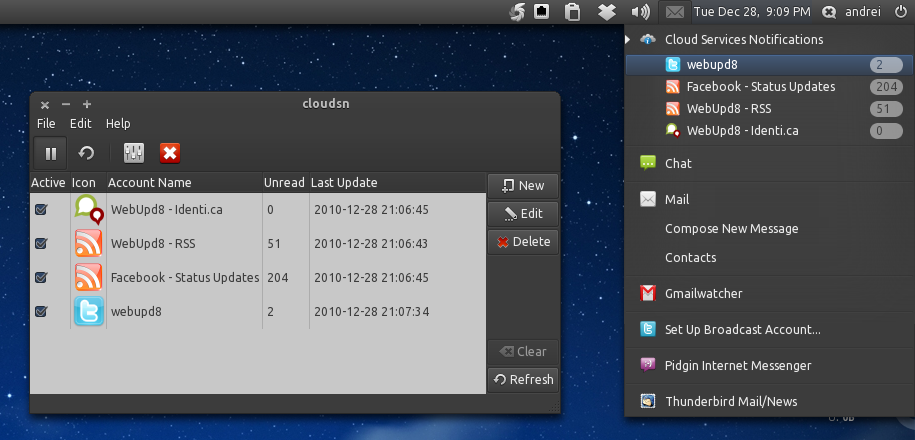The height and width of the screenshot is (440, 915).
Task: Click the 204 unread badge in menu
Action: coord(886,87)
